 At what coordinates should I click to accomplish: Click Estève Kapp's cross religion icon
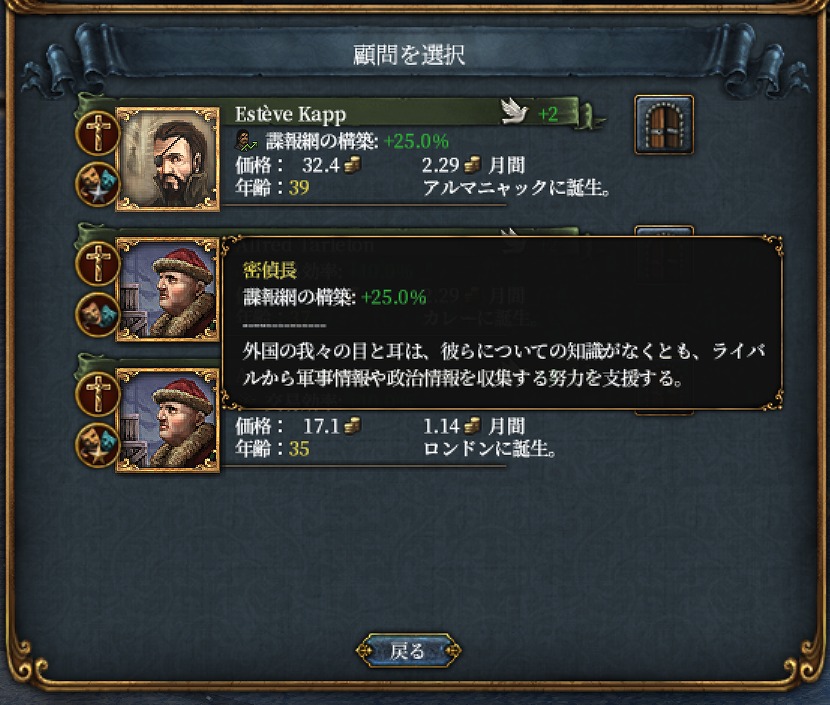pyautogui.click(x=98, y=132)
